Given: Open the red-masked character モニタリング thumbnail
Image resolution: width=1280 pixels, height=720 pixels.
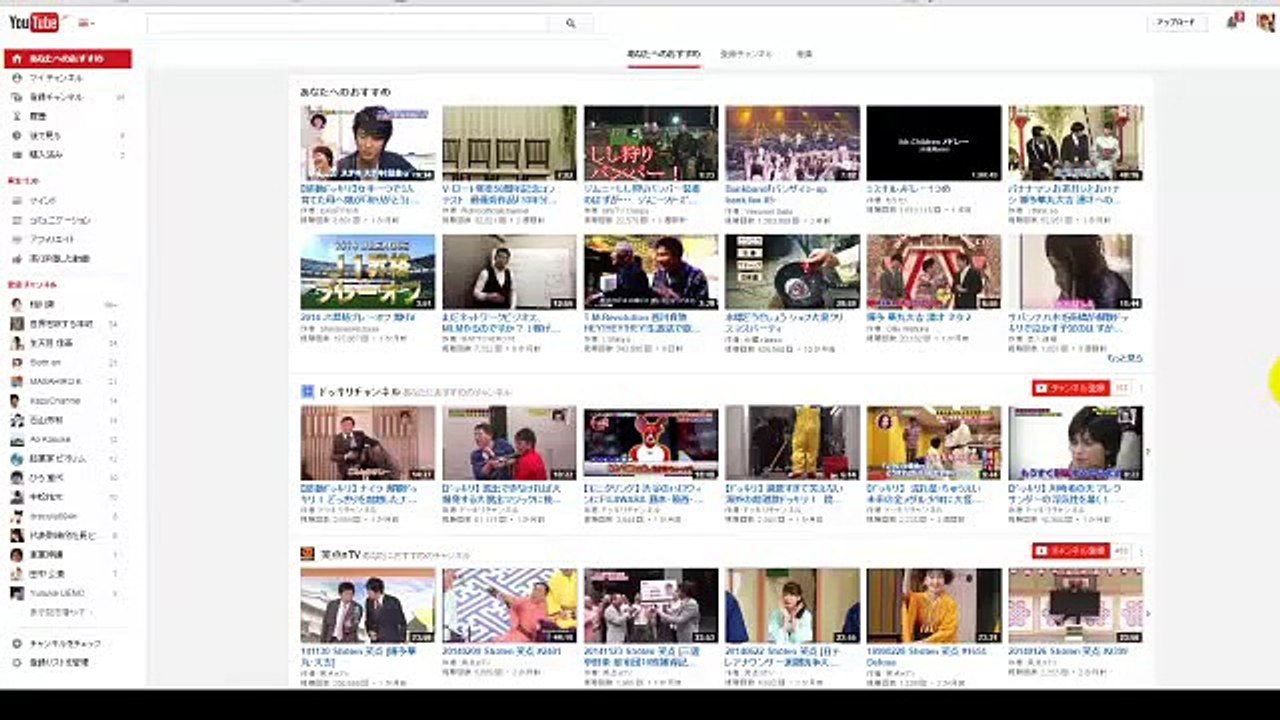Looking at the screenshot, I should [651, 443].
